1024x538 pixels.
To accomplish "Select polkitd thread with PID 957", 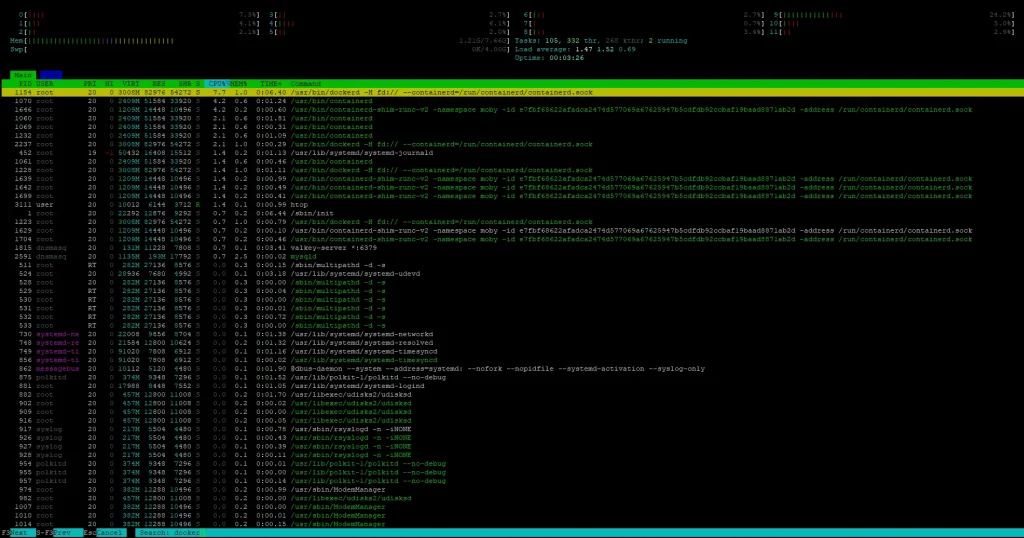I will coord(512,481).
